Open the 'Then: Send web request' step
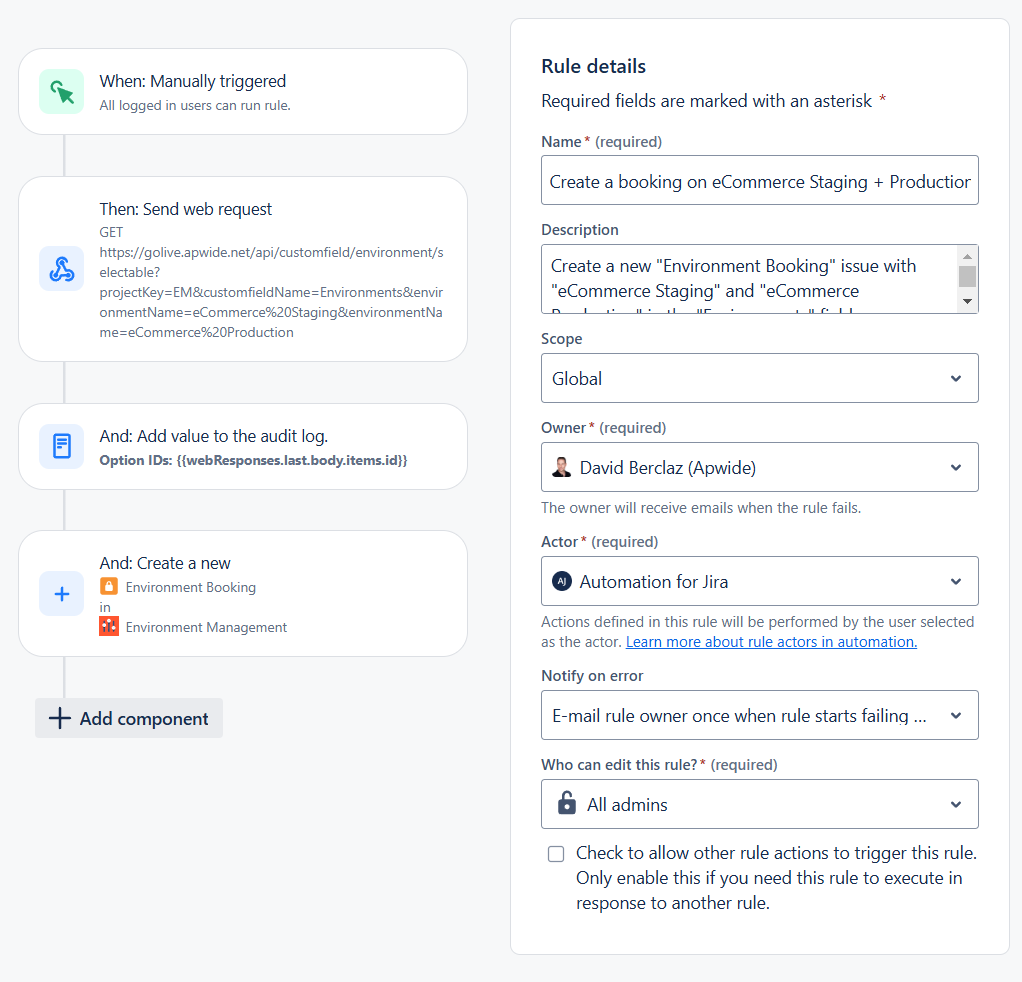1022x982 pixels. pos(242,269)
